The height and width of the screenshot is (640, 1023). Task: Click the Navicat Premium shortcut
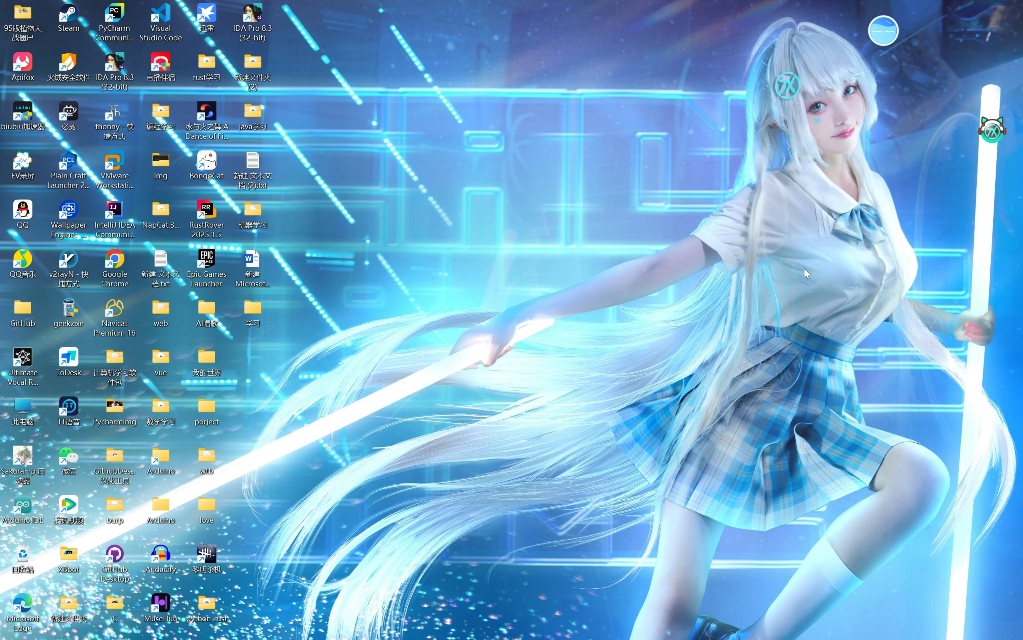[x=114, y=308]
